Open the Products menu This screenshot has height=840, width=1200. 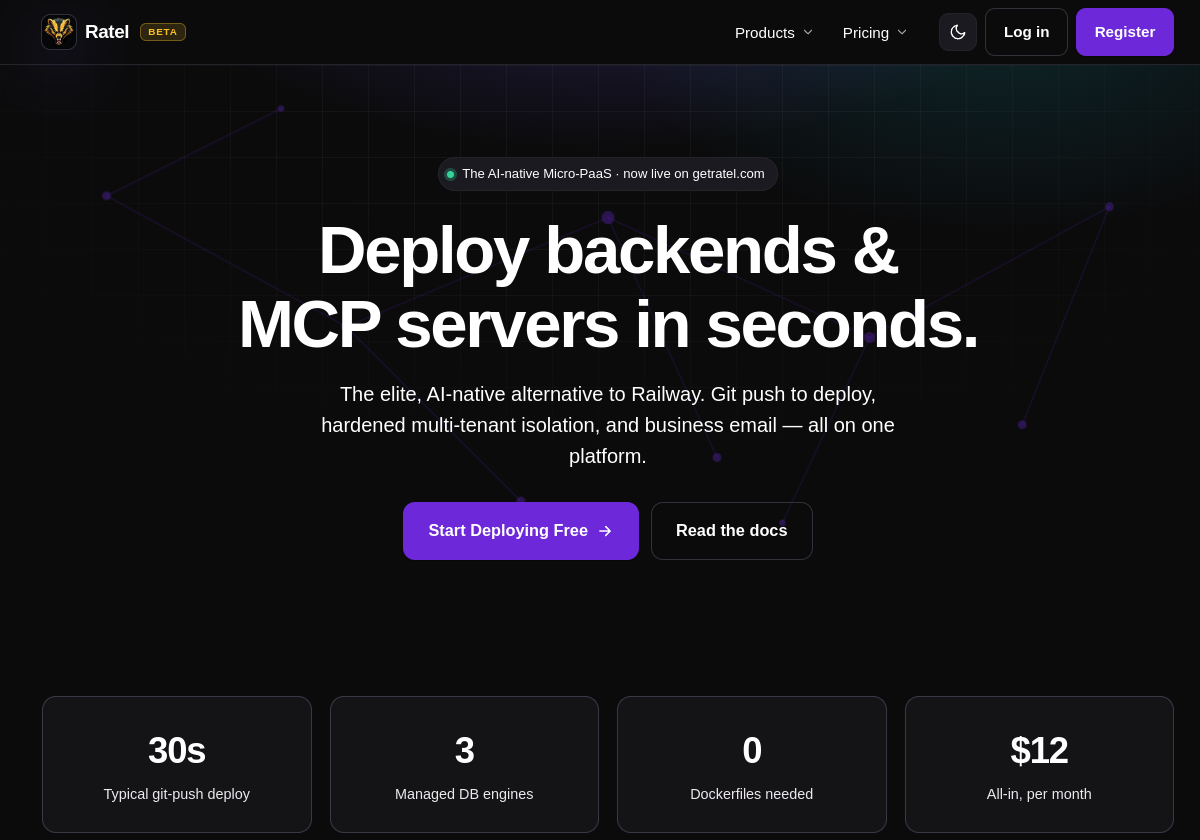(x=774, y=32)
